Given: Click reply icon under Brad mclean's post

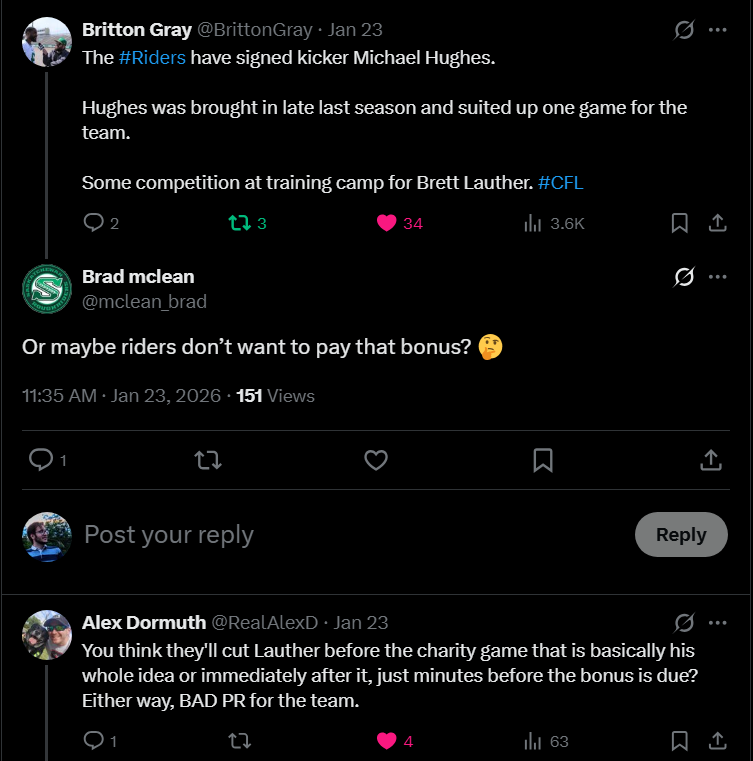Looking at the screenshot, I should [x=41, y=460].
